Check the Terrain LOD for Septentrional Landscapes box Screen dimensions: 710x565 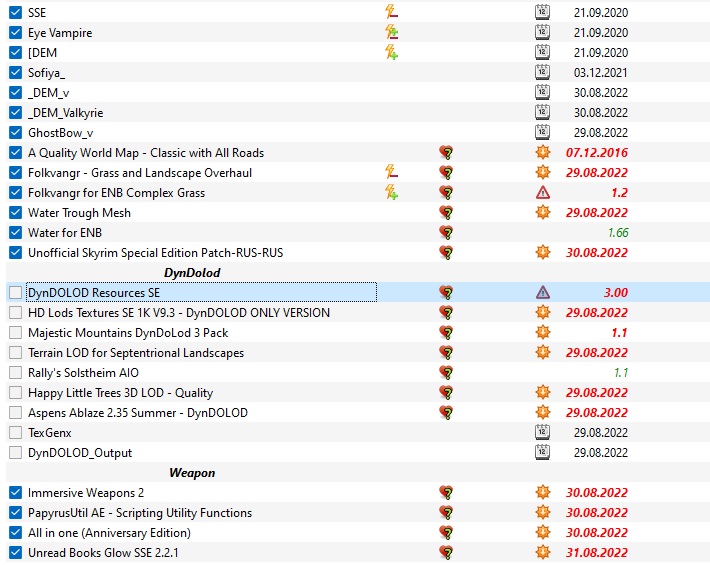coord(15,353)
